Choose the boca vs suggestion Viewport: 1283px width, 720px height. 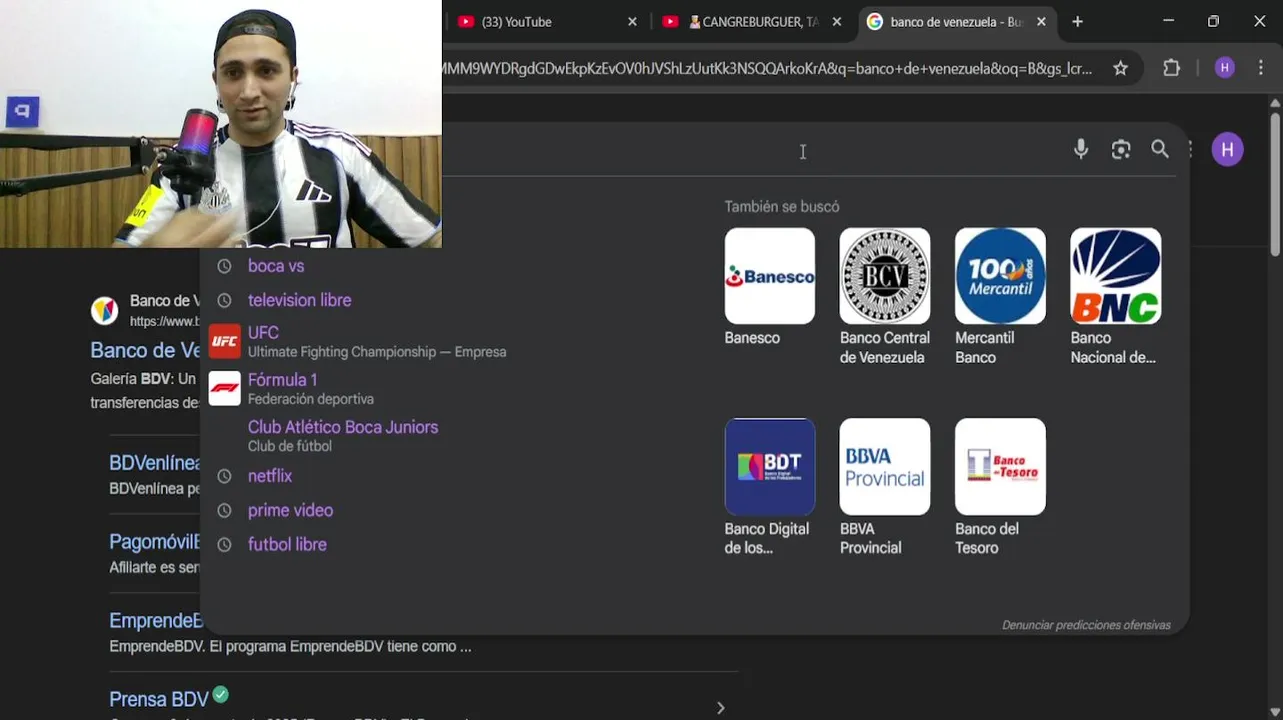[x=276, y=266]
